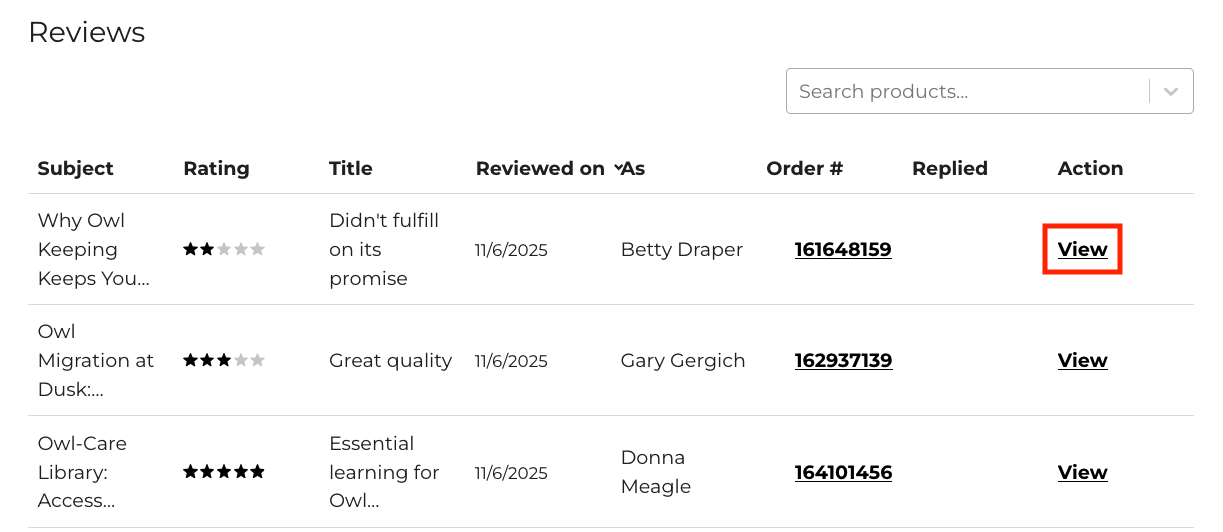Select the 'Why Owl Keeping Keeps You...' subject
The image size is (1223, 532).
click(x=93, y=249)
